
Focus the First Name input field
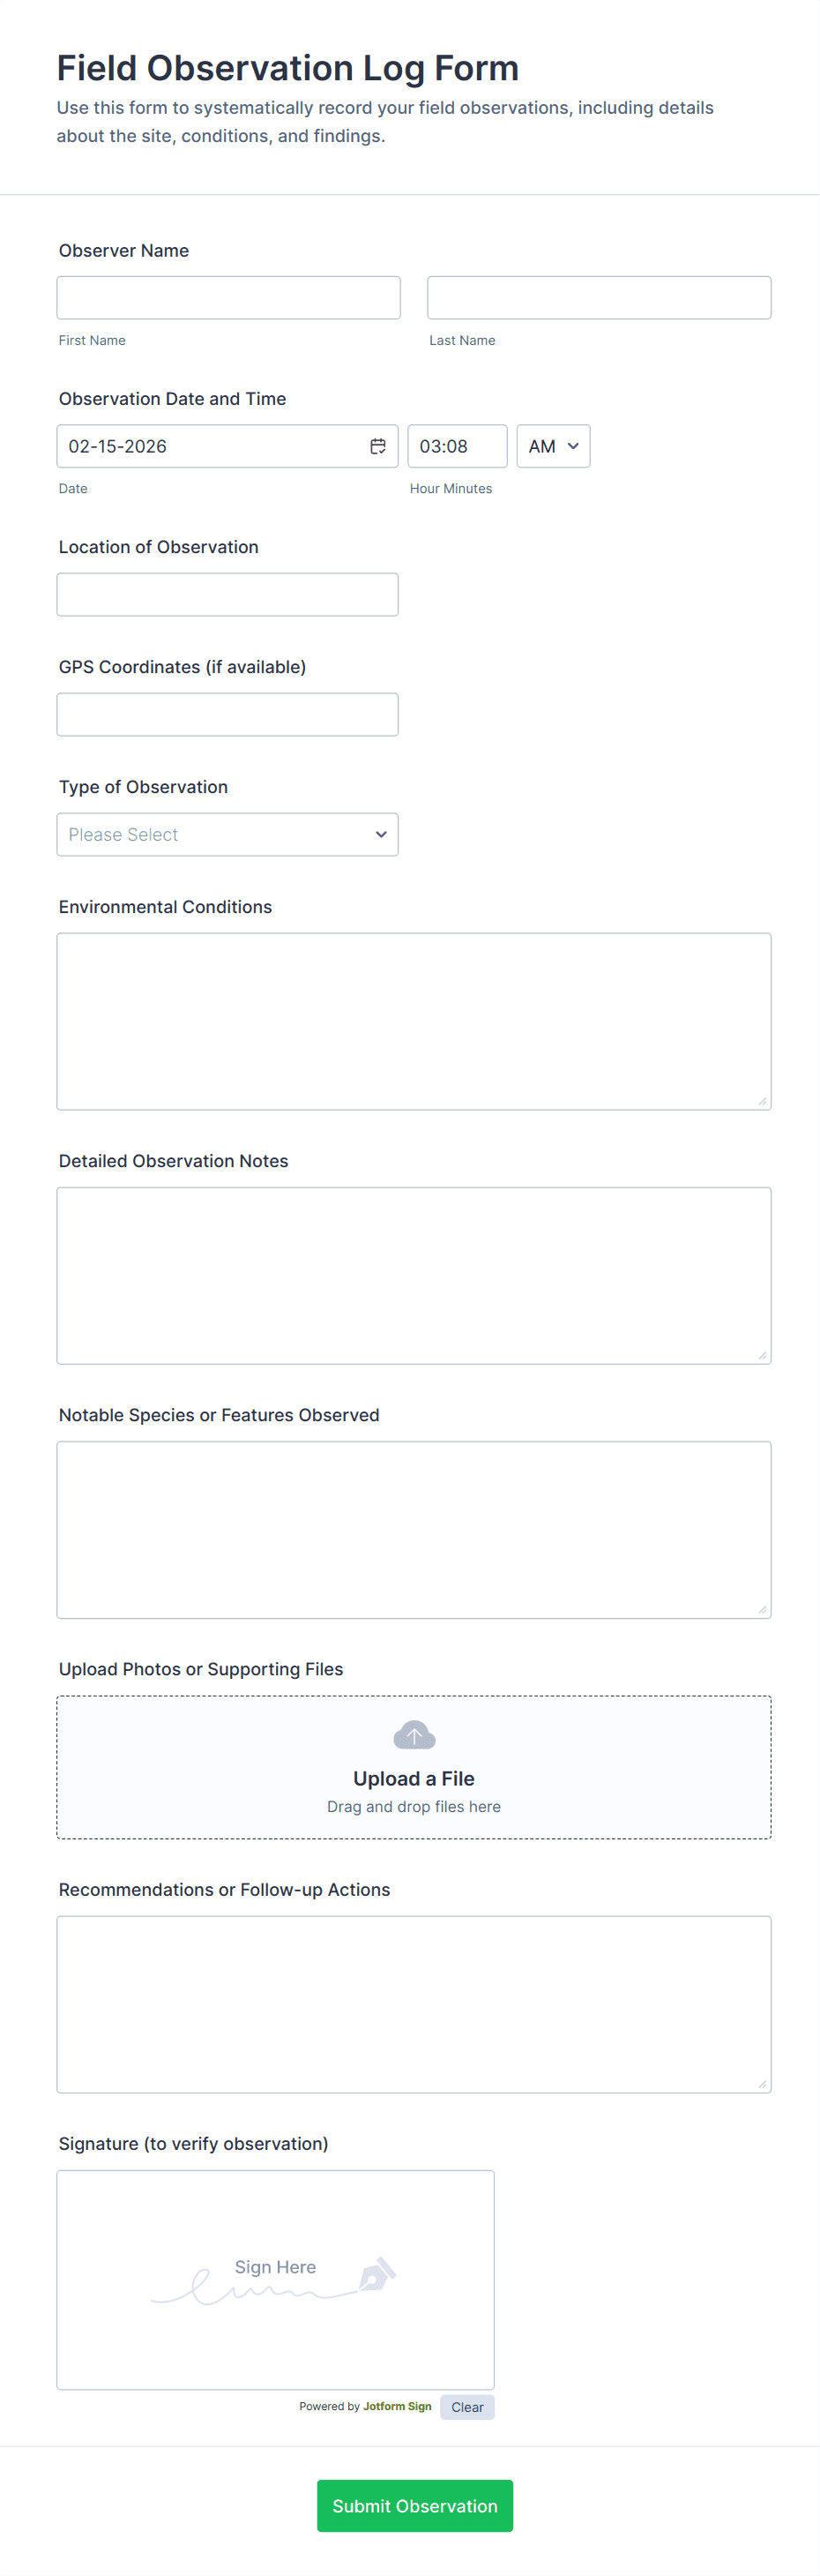[x=228, y=298]
